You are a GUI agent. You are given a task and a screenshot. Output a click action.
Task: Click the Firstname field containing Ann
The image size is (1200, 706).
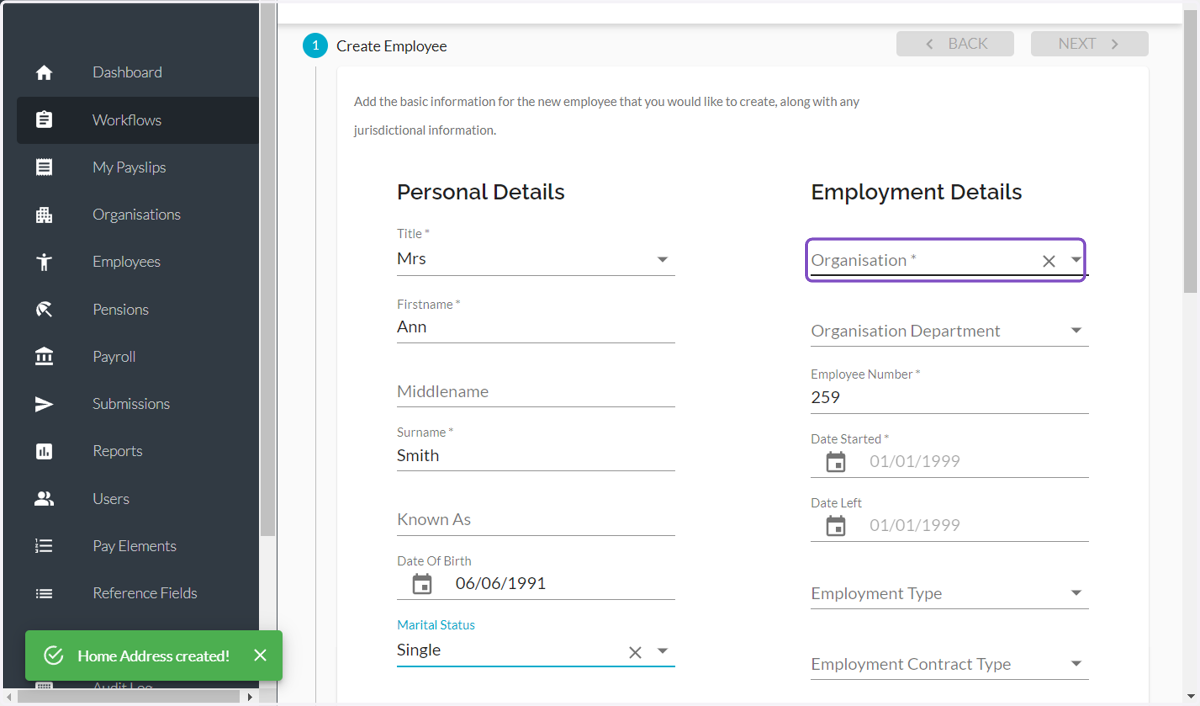click(x=535, y=327)
